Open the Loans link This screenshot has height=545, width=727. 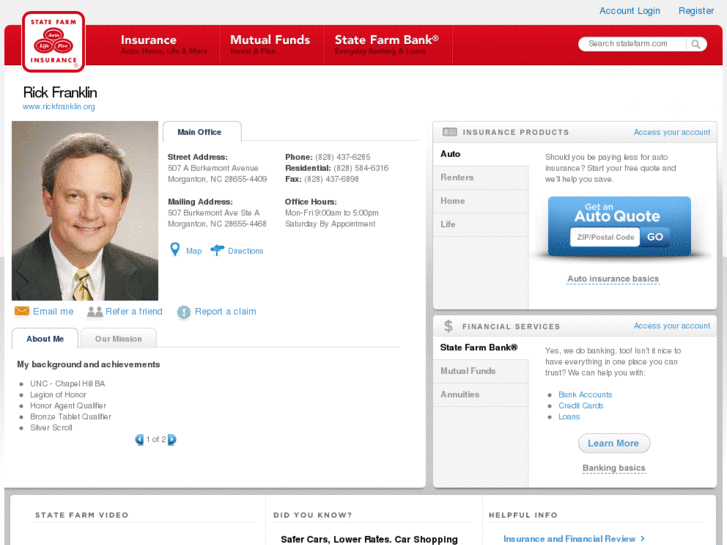click(x=569, y=417)
